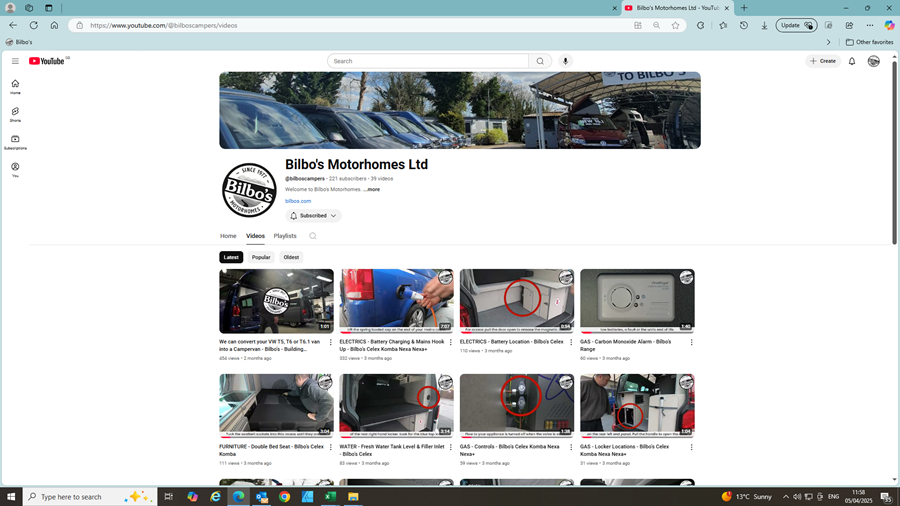The width and height of the screenshot is (900, 506).
Task: Expand the Subscribed notification dropdown
Action: coord(313,216)
